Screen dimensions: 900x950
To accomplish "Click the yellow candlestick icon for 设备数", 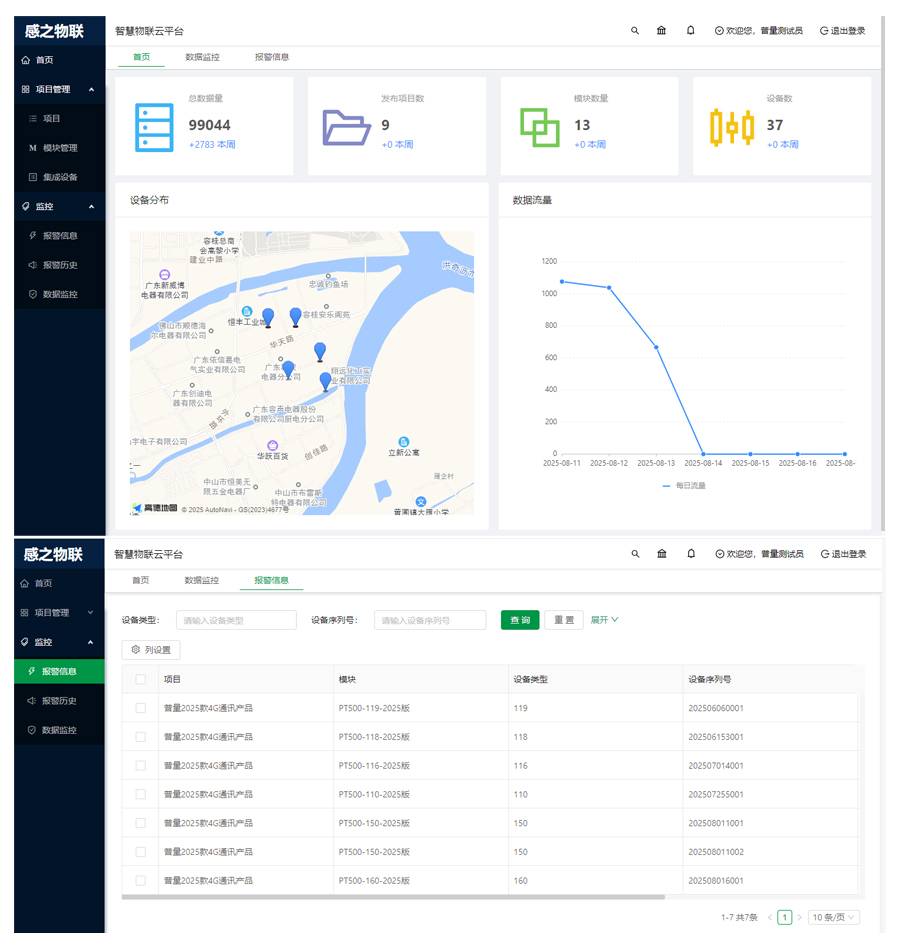I will (732, 127).
